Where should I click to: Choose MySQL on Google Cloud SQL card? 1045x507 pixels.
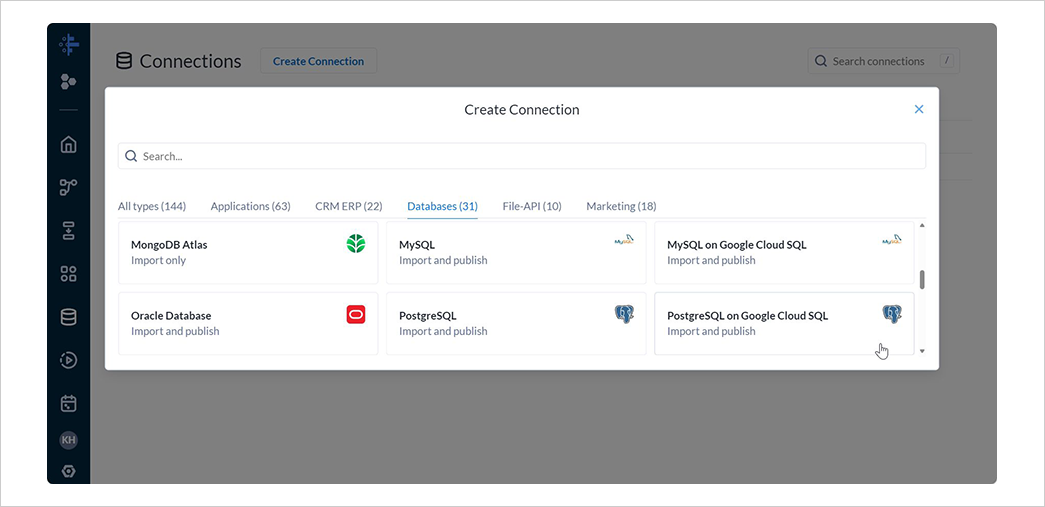784,253
